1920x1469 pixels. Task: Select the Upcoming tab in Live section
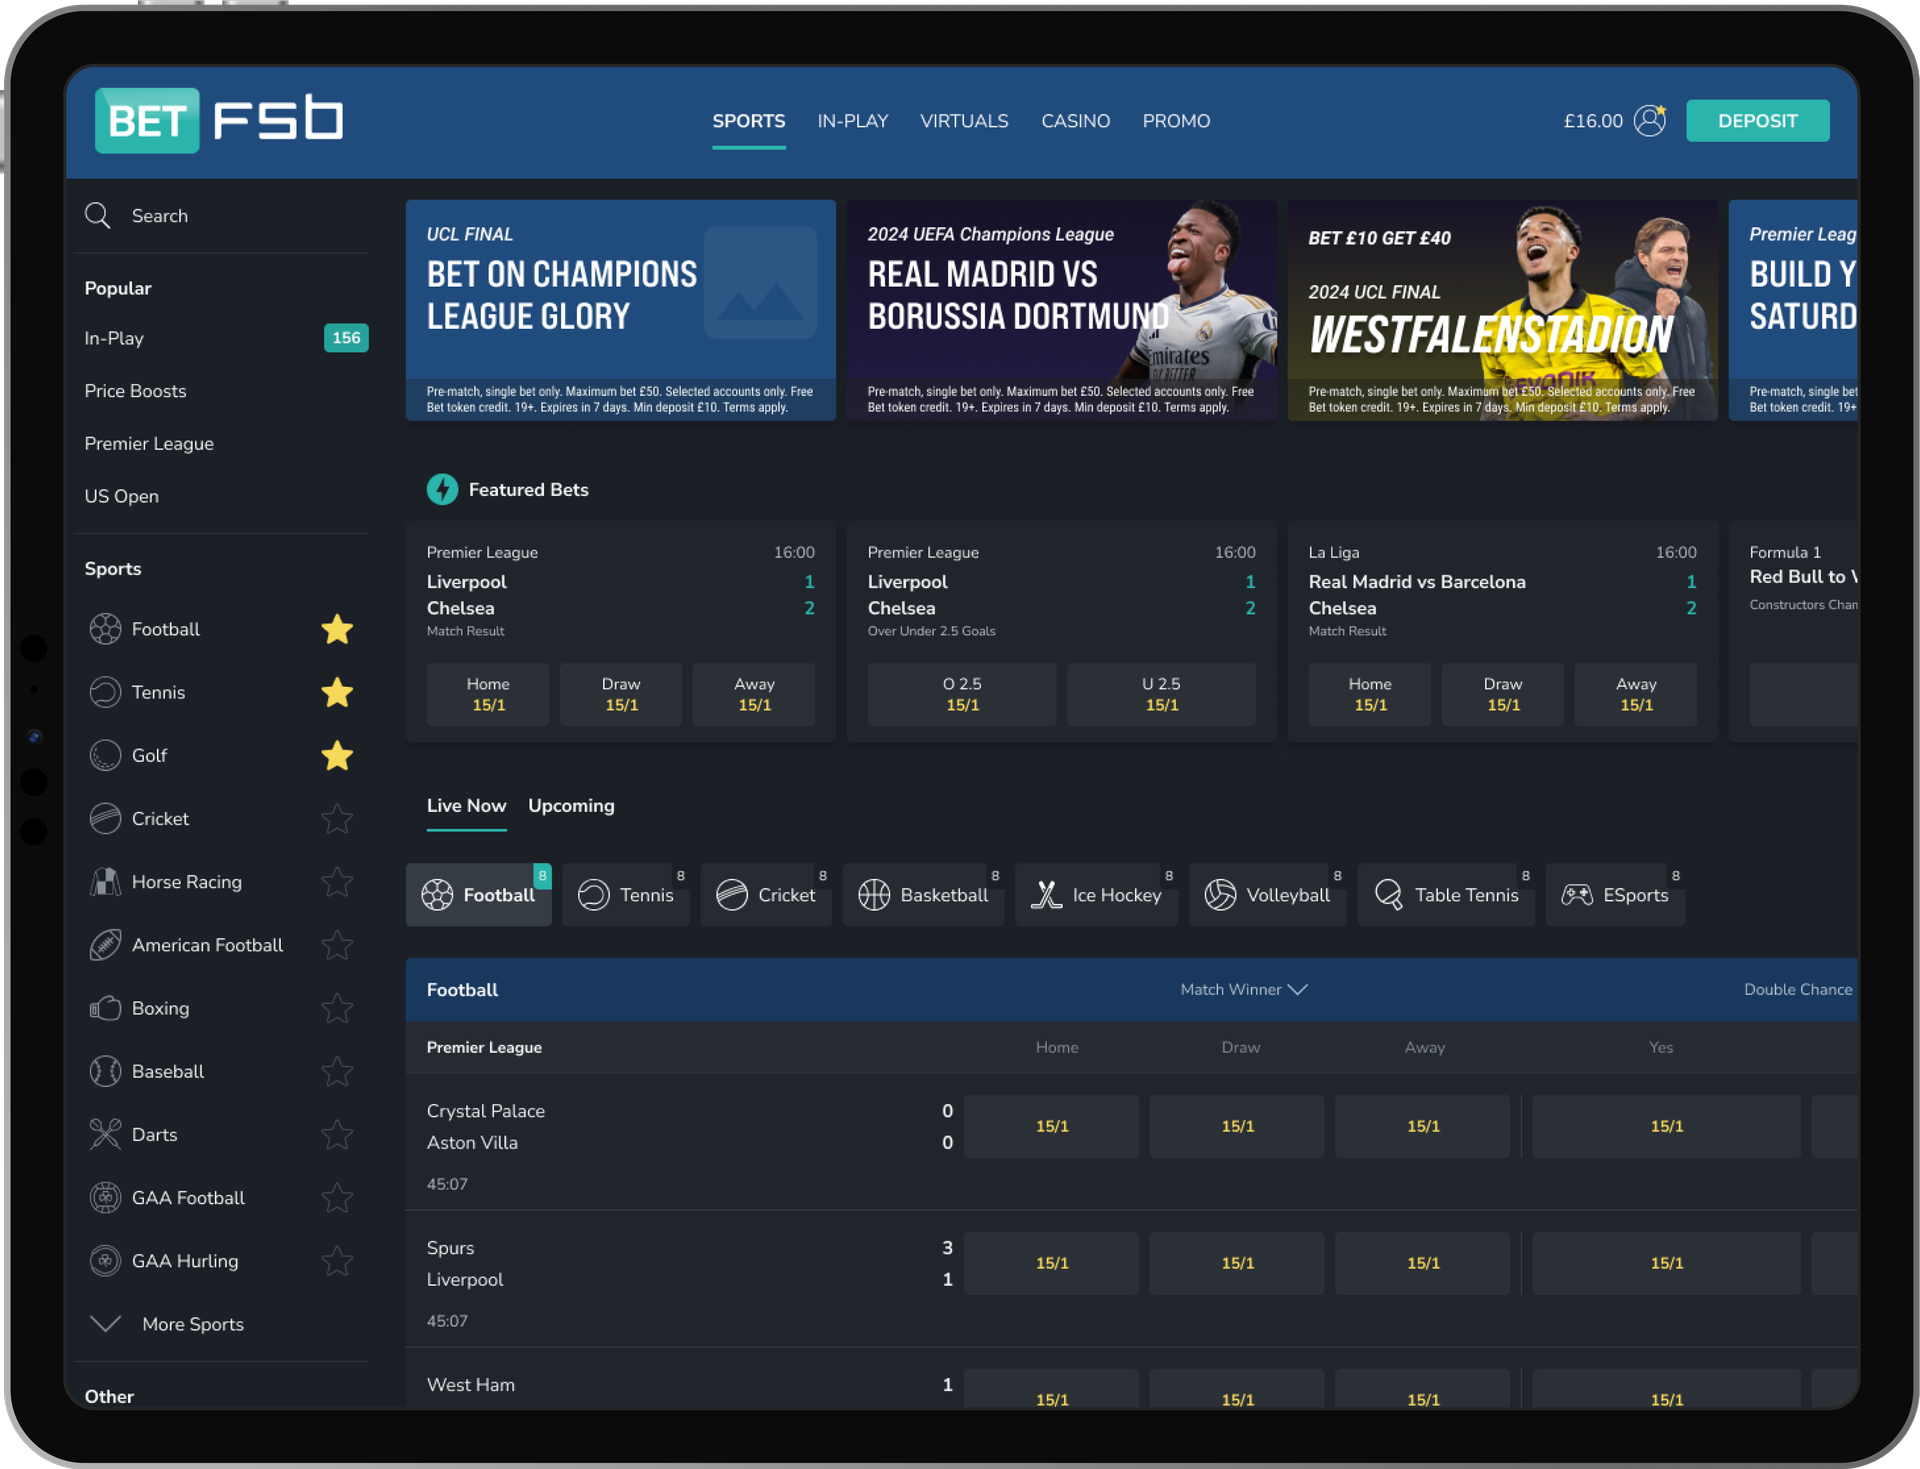coord(573,805)
